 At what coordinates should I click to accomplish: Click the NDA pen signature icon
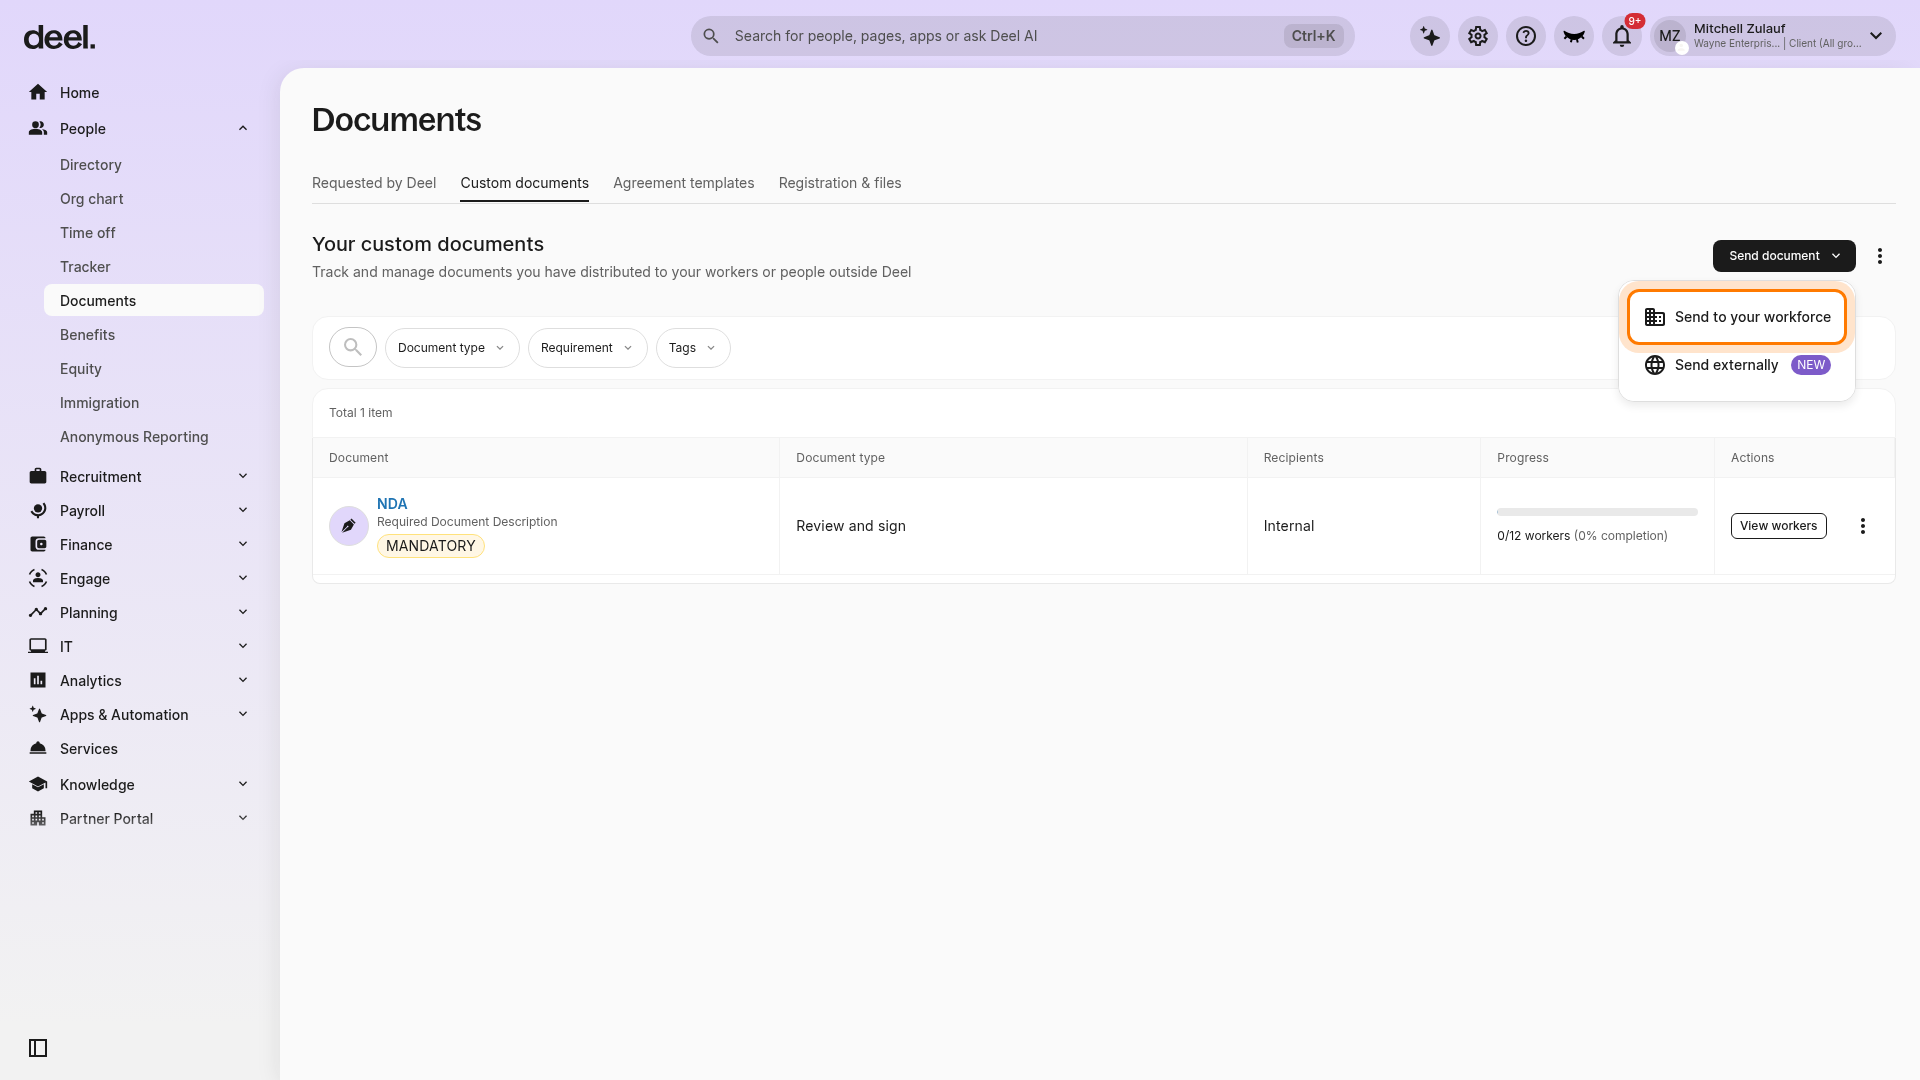[349, 526]
